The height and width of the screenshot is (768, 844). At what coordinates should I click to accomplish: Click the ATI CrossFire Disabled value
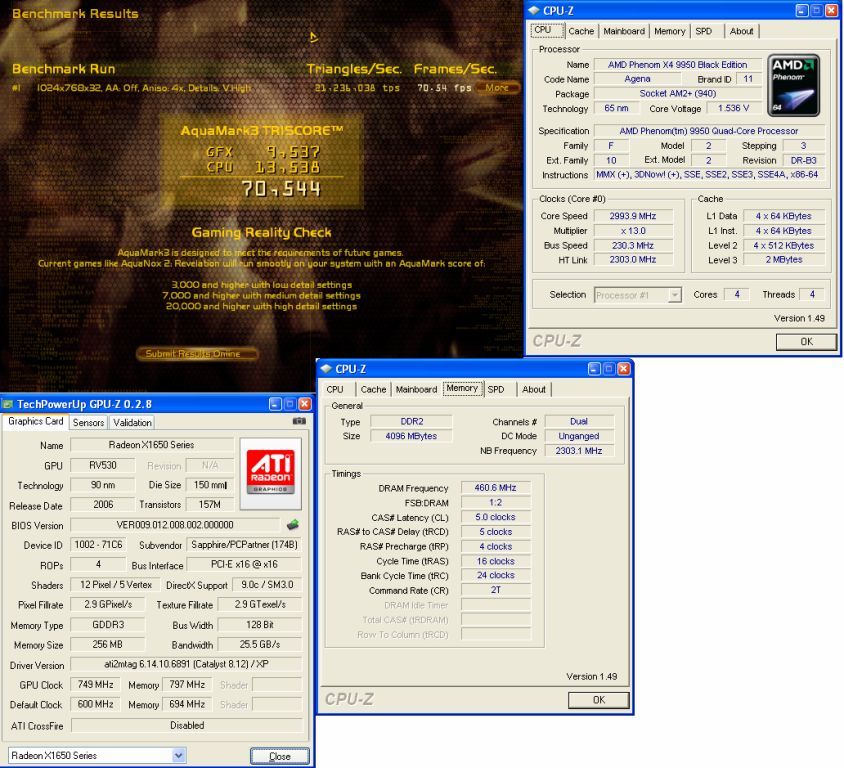click(x=186, y=725)
